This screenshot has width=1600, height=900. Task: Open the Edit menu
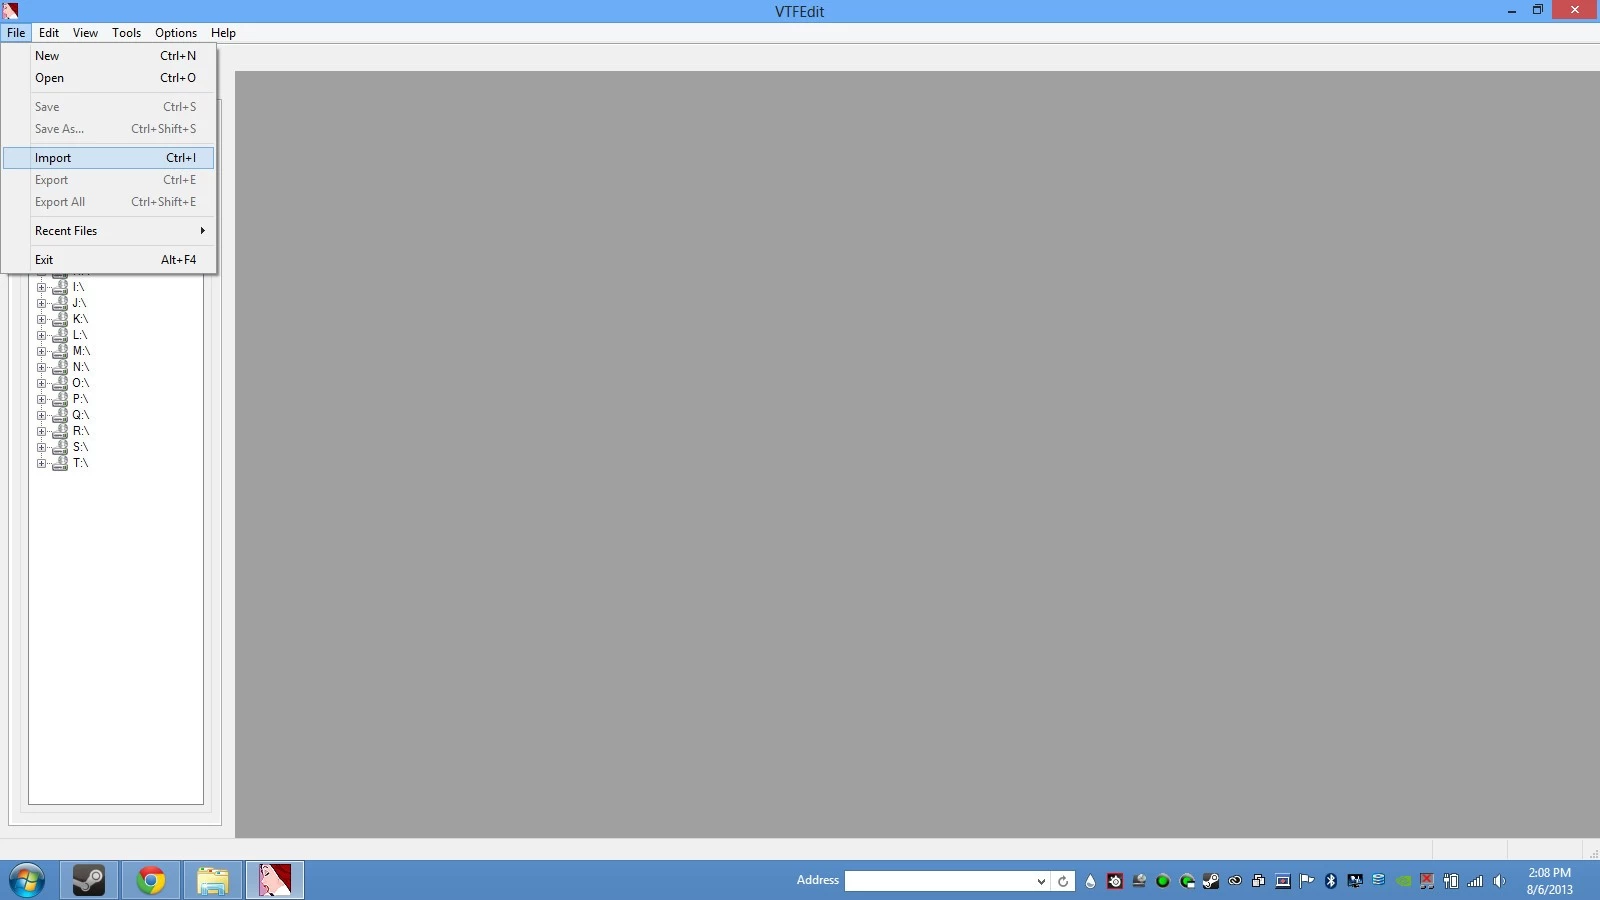click(x=49, y=33)
